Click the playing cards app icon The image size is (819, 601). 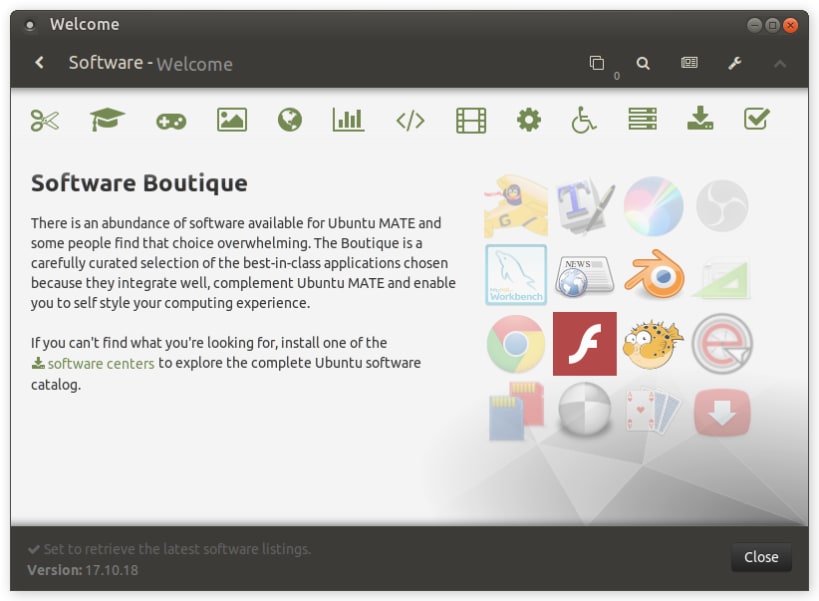(653, 411)
